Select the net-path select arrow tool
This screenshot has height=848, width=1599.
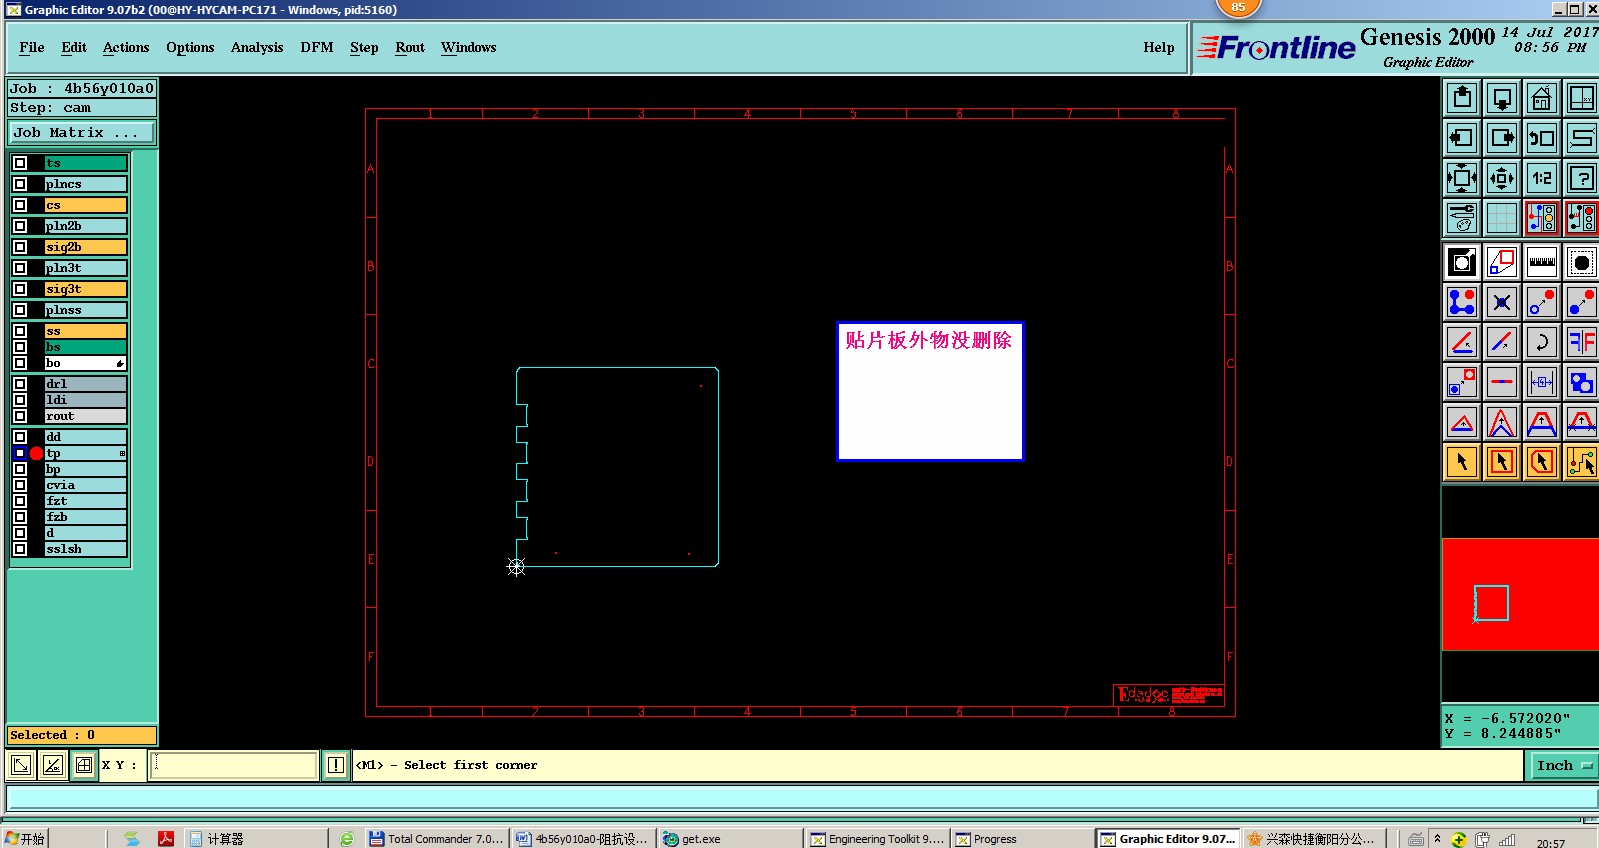coord(1582,462)
